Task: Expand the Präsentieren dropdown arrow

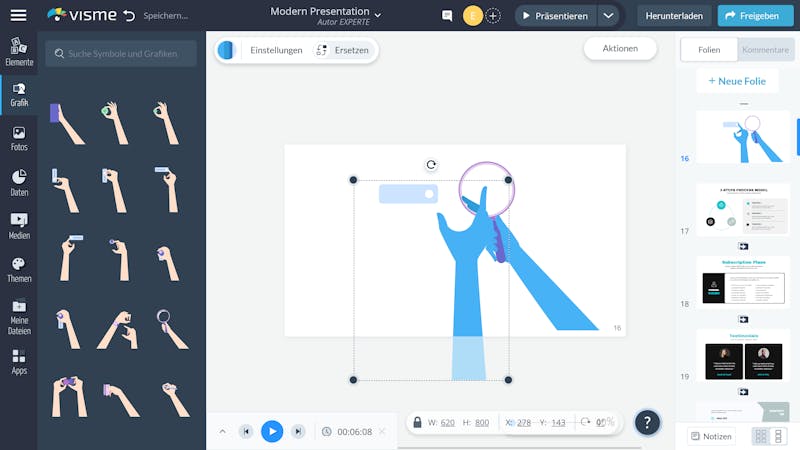Action: tap(608, 16)
